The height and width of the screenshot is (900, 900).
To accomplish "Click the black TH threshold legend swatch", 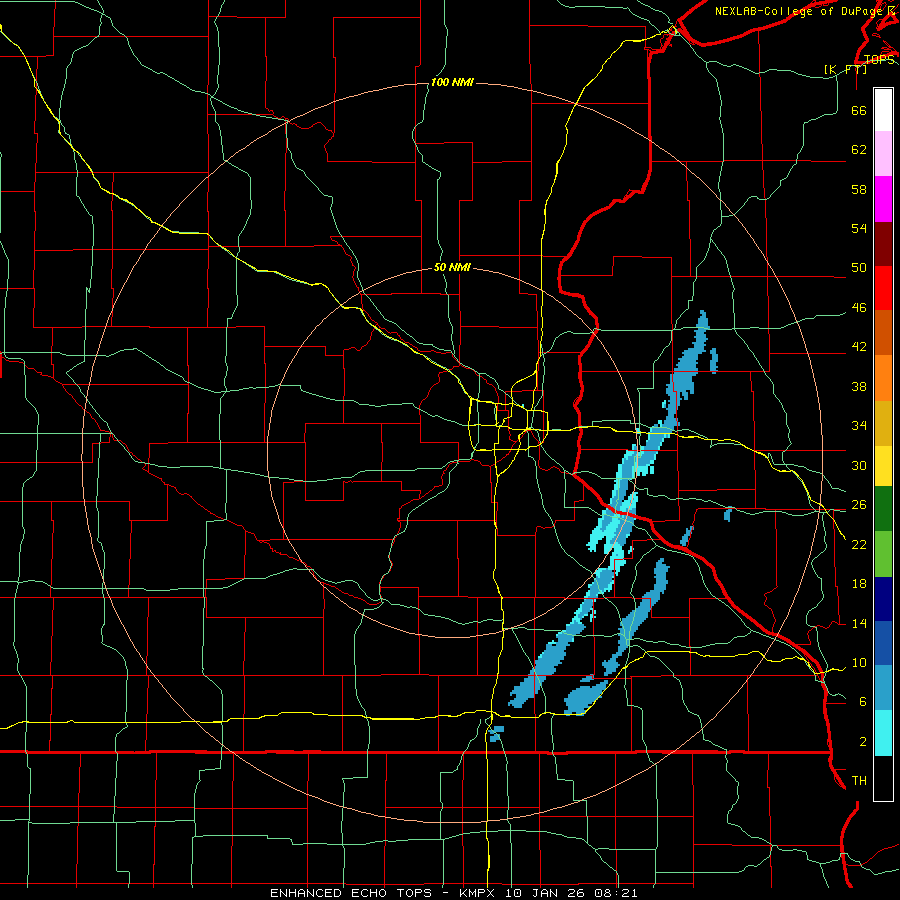I will click(883, 778).
